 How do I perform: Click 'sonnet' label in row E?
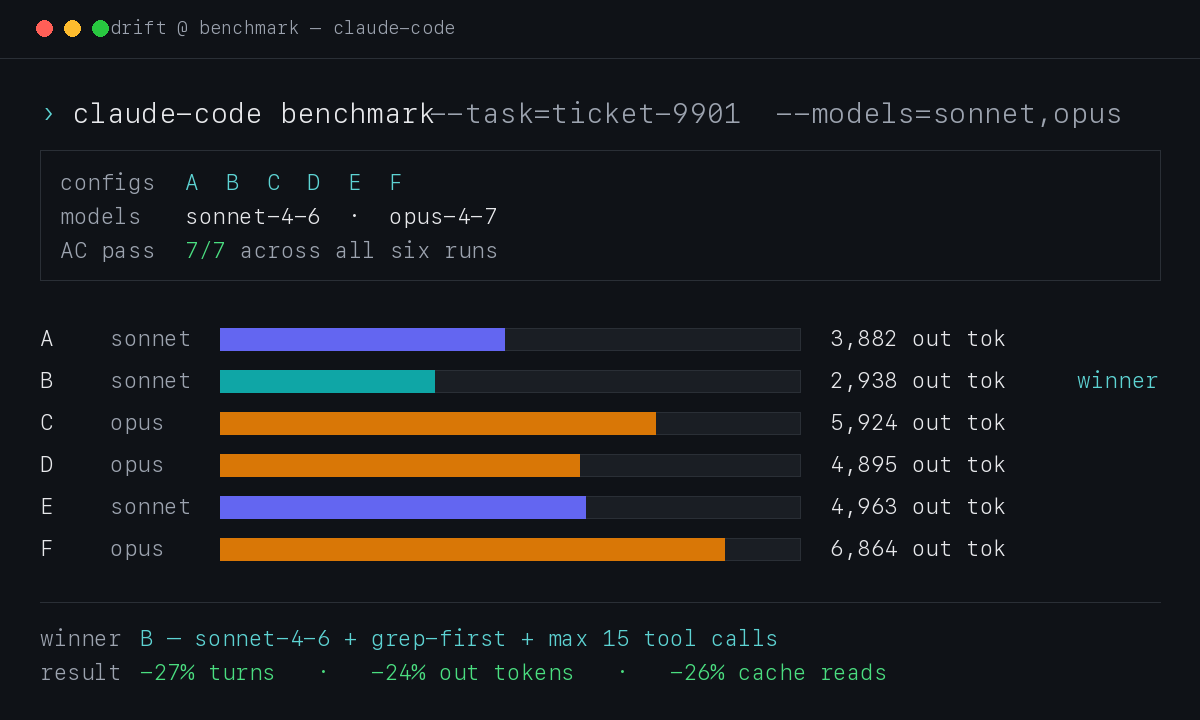(151, 507)
